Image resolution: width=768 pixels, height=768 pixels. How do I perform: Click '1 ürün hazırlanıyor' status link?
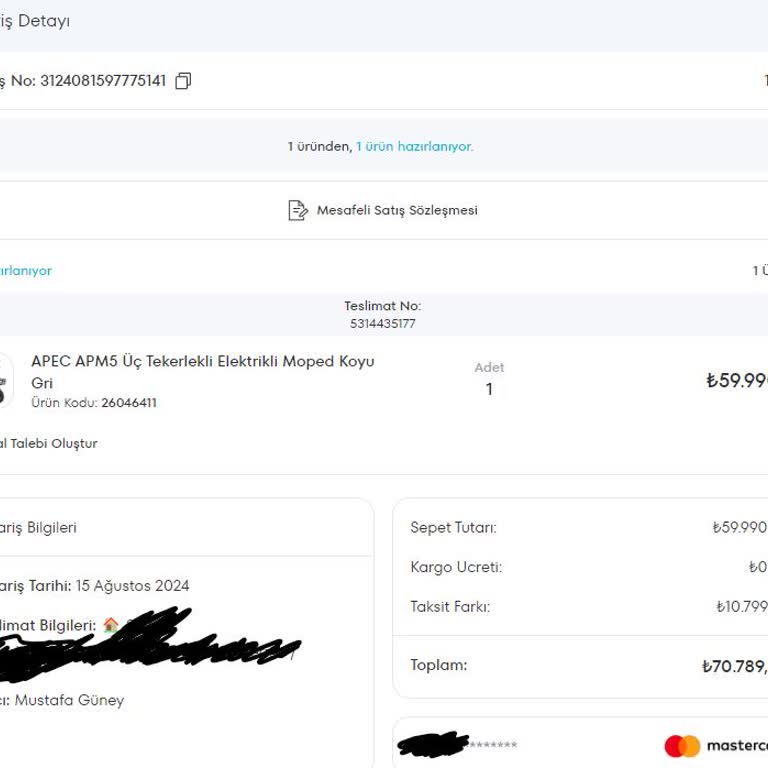414,146
